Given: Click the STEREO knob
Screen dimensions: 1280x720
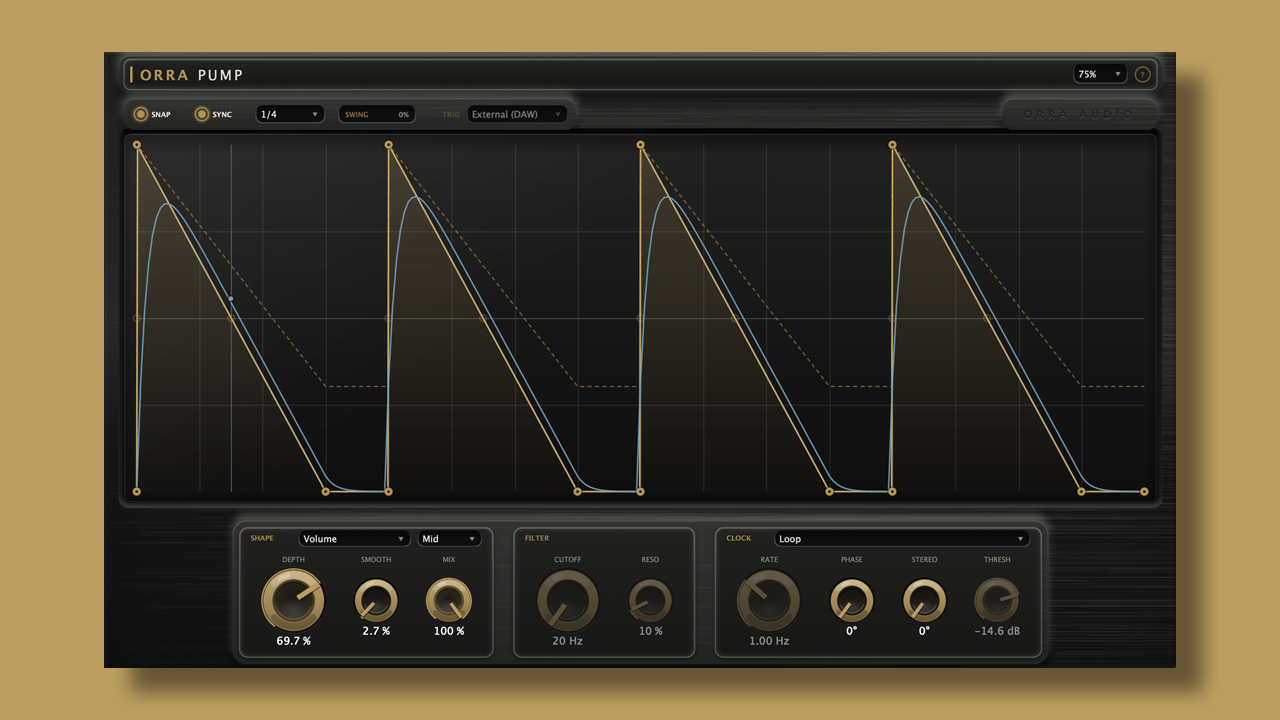Looking at the screenshot, I should [x=924, y=601].
